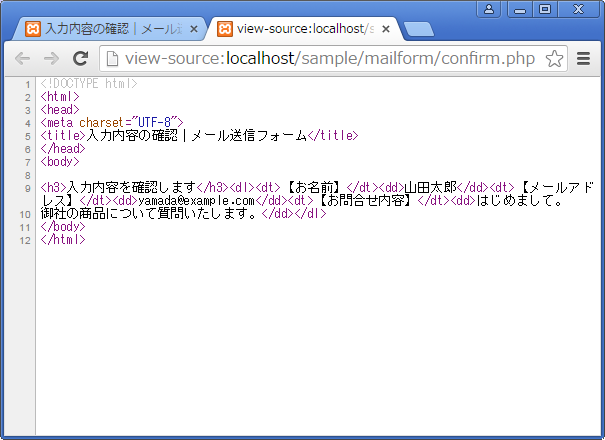Click line number 9 in the gutter
Viewport: 605px width, 440px height.
click(x=27, y=187)
